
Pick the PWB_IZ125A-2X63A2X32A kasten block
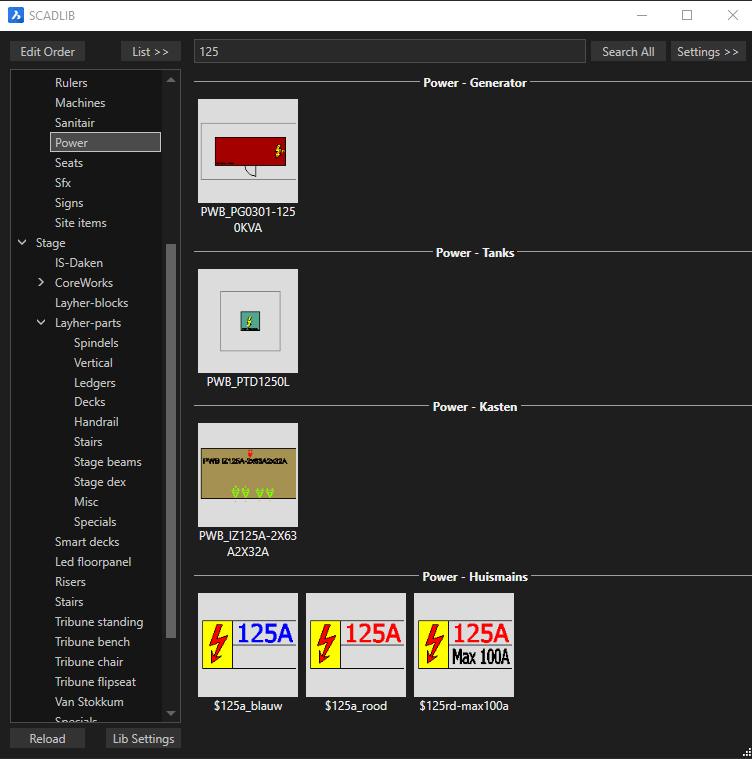click(x=247, y=474)
